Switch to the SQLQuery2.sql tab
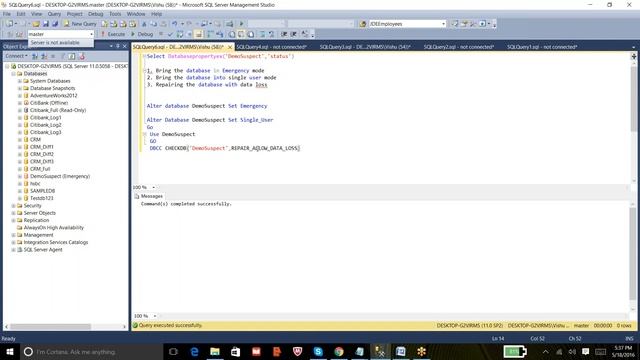The image size is (640, 360). [x=459, y=47]
